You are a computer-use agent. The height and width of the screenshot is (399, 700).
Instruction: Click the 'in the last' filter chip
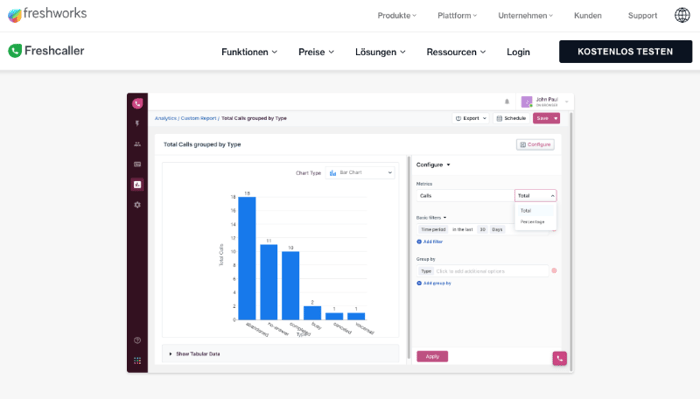point(462,229)
